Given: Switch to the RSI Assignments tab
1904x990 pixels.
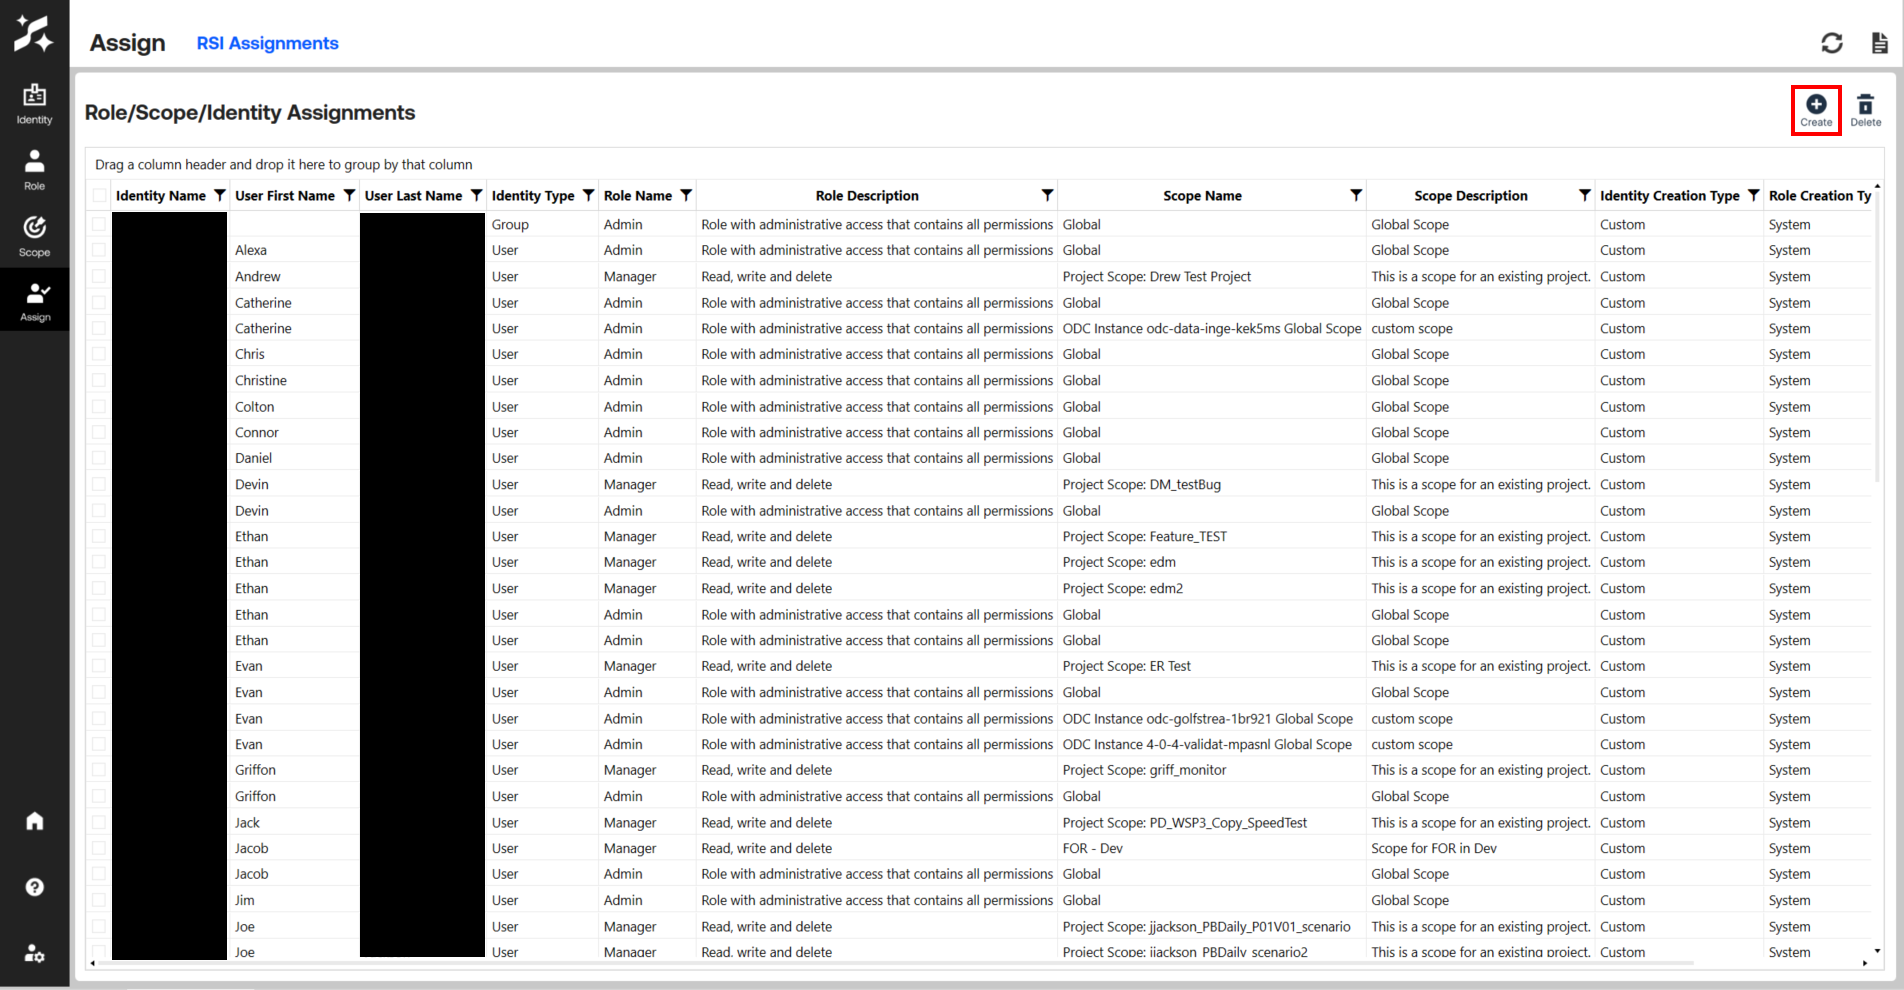Looking at the screenshot, I should [x=267, y=43].
